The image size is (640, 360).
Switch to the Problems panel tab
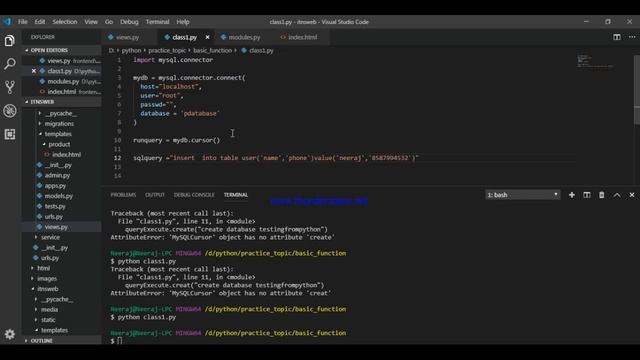[123, 195]
